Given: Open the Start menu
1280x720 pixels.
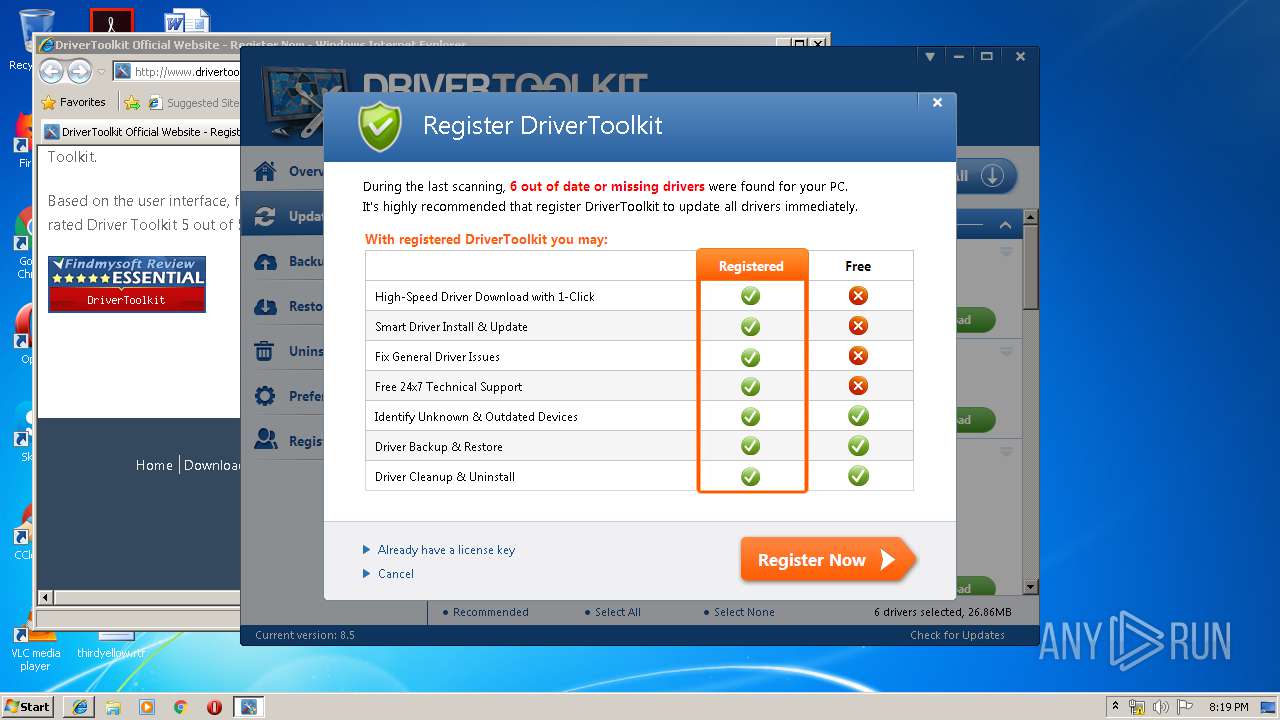Looking at the screenshot, I should coord(28,706).
